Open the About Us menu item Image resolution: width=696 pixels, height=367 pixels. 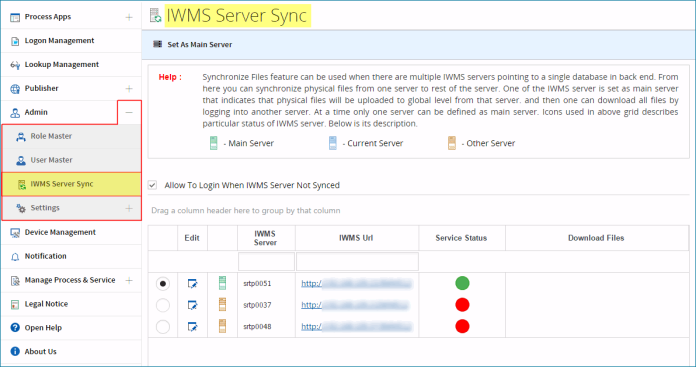[71, 351]
